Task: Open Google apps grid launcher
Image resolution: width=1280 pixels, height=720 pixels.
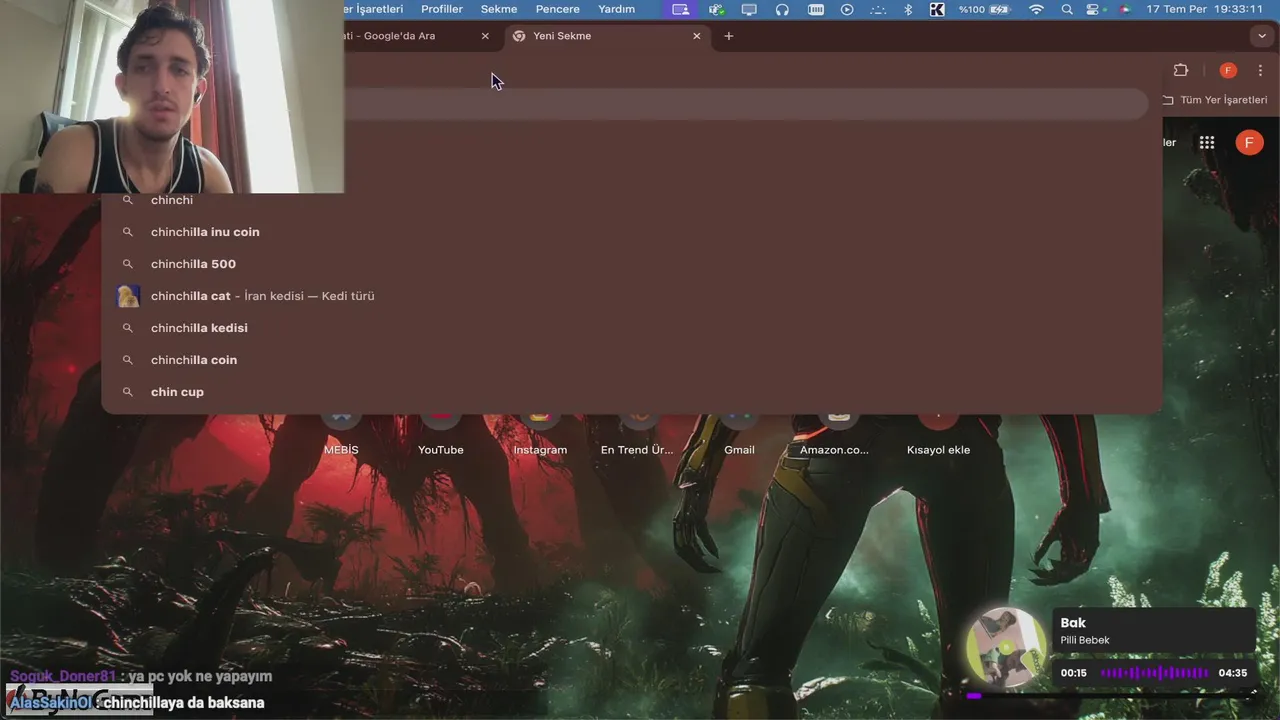Action: point(1207,142)
